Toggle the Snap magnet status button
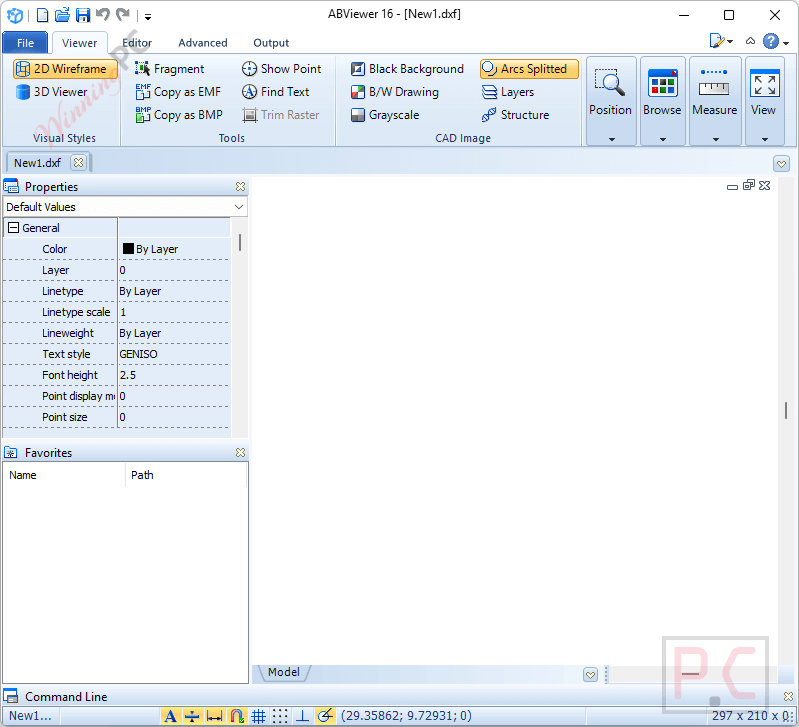This screenshot has width=799, height=727. point(236,716)
